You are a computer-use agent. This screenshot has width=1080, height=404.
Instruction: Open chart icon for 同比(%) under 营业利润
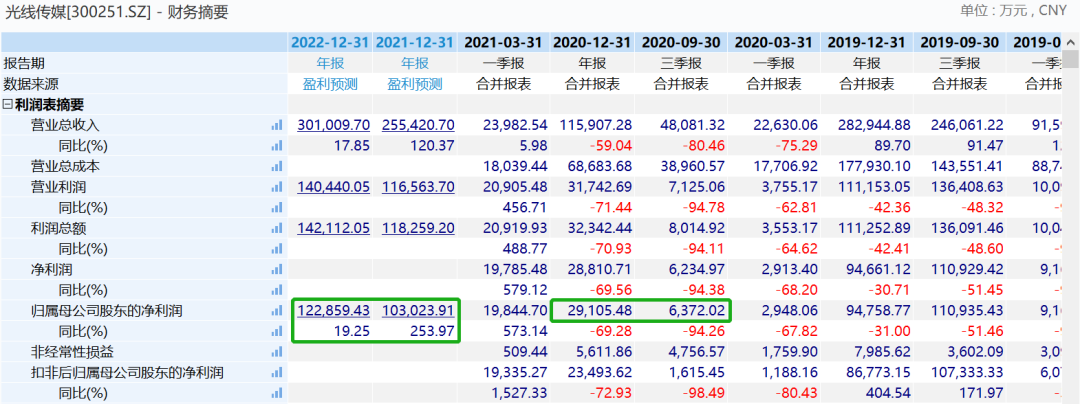pos(277,208)
